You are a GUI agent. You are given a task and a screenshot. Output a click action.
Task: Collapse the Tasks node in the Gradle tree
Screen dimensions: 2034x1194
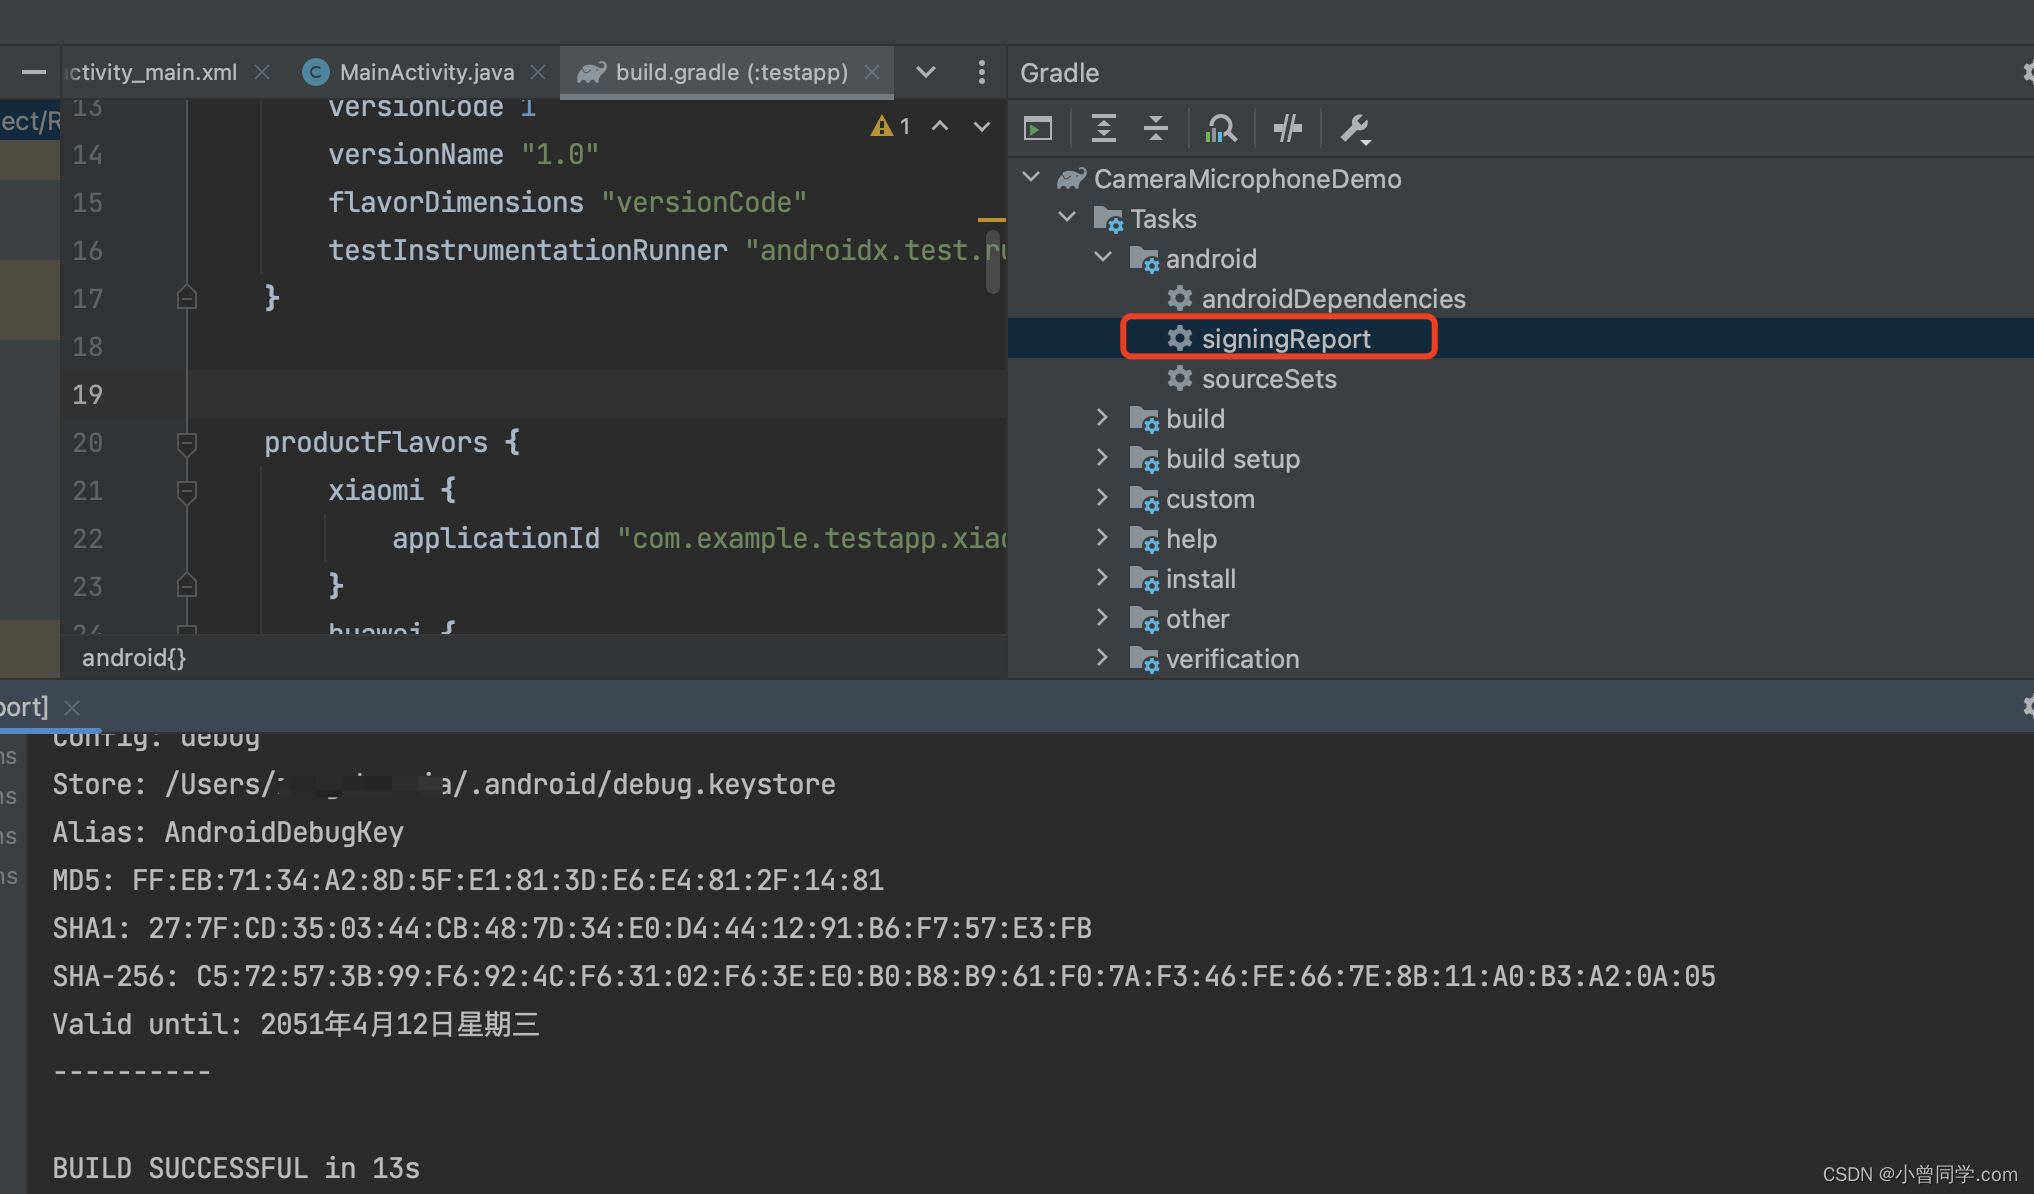coord(1066,217)
